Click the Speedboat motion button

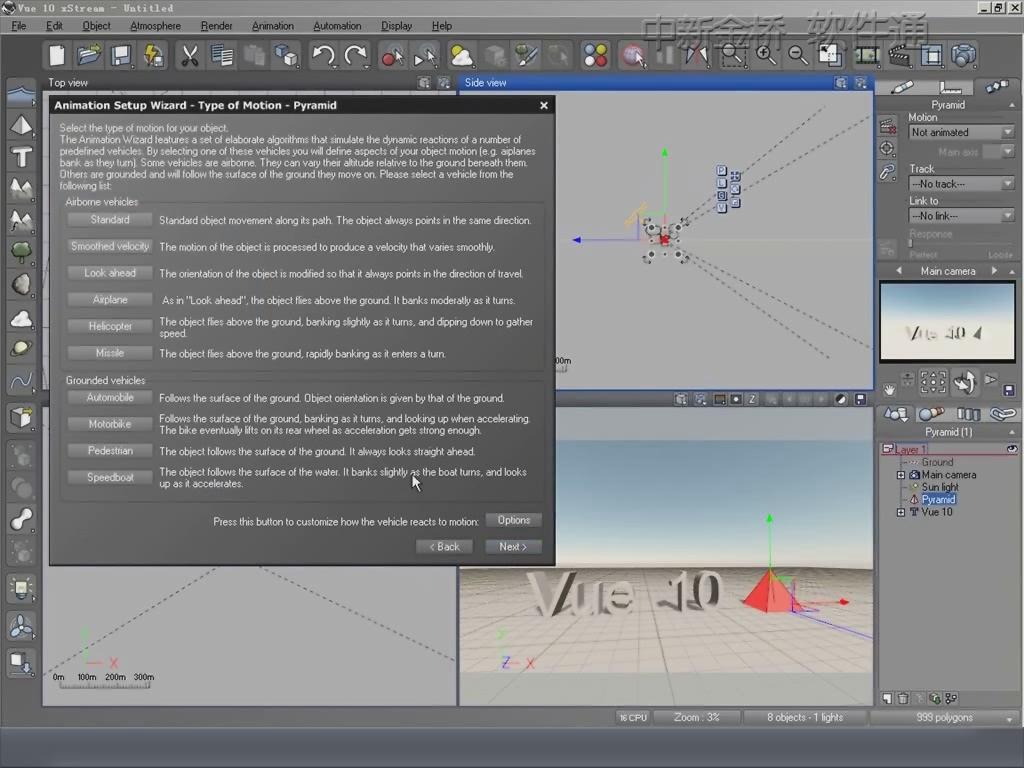coord(110,477)
